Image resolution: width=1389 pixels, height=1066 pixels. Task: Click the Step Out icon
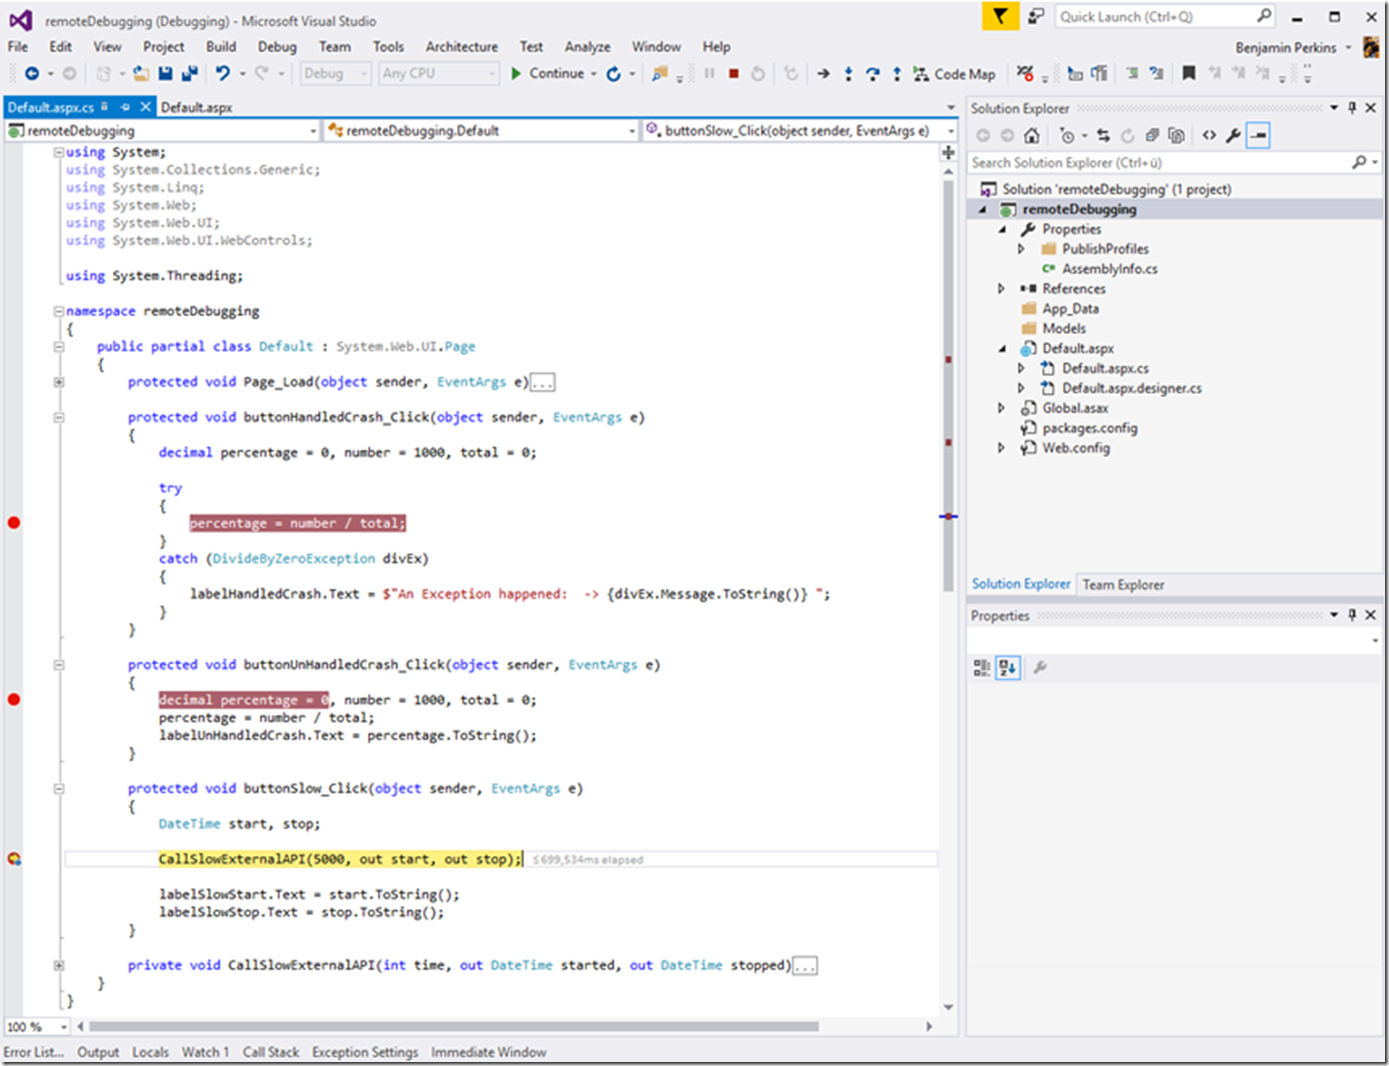point(897,73)
